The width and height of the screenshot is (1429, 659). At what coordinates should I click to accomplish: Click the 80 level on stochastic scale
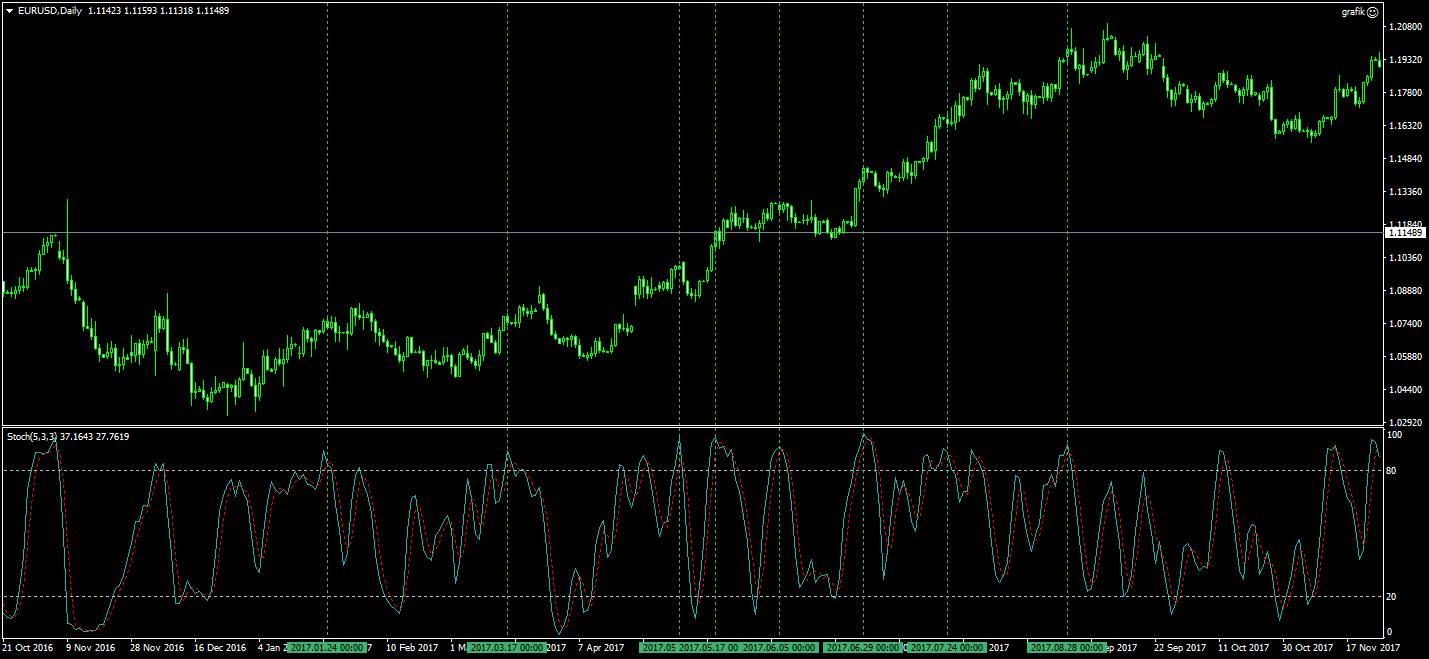tap(1390, 471)
